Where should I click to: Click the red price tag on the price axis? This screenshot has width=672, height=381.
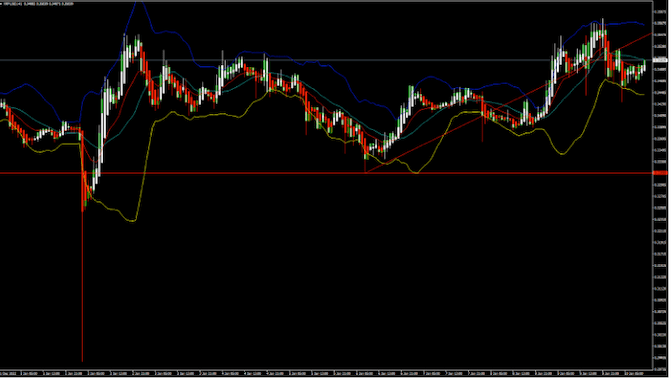point(660,173)
